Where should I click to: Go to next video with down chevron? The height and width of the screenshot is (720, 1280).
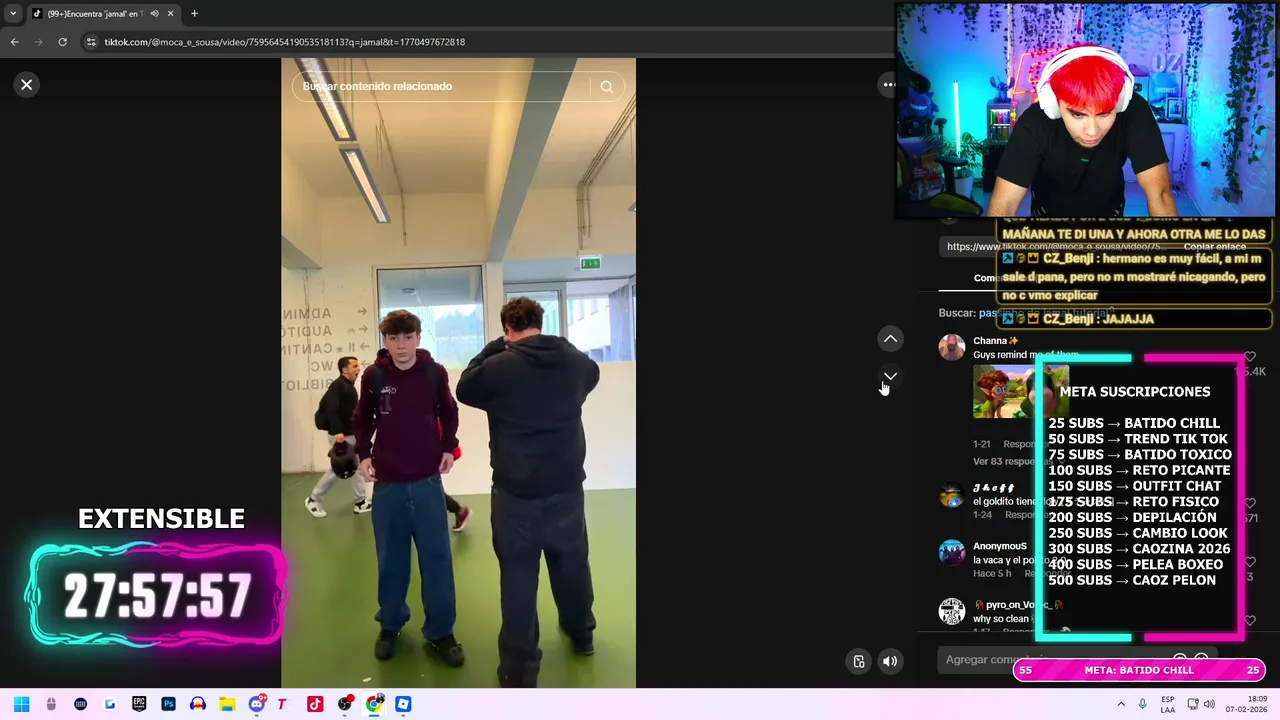point(890,377)
